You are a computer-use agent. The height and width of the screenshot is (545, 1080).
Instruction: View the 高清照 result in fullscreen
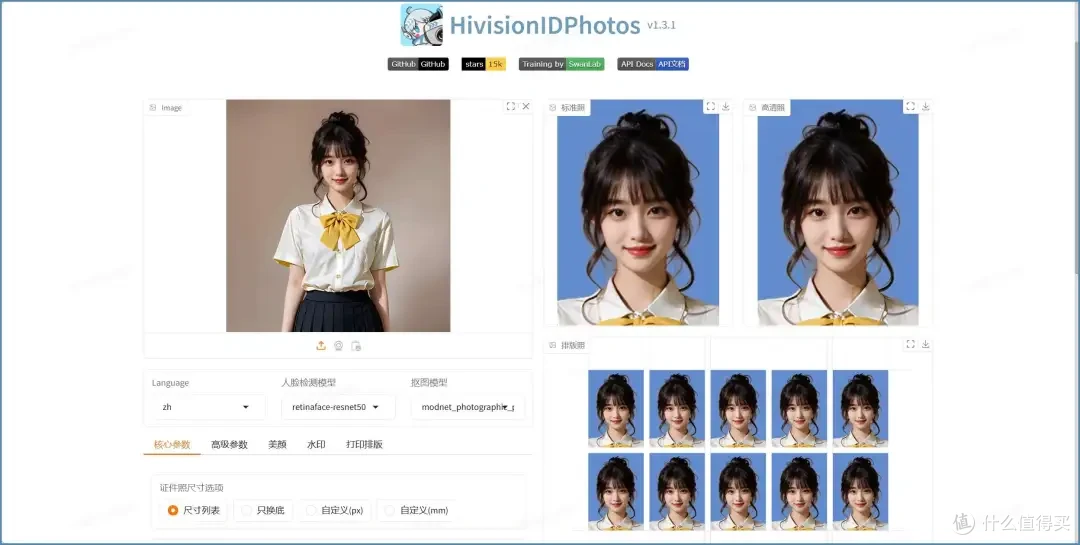coord(910,106)
